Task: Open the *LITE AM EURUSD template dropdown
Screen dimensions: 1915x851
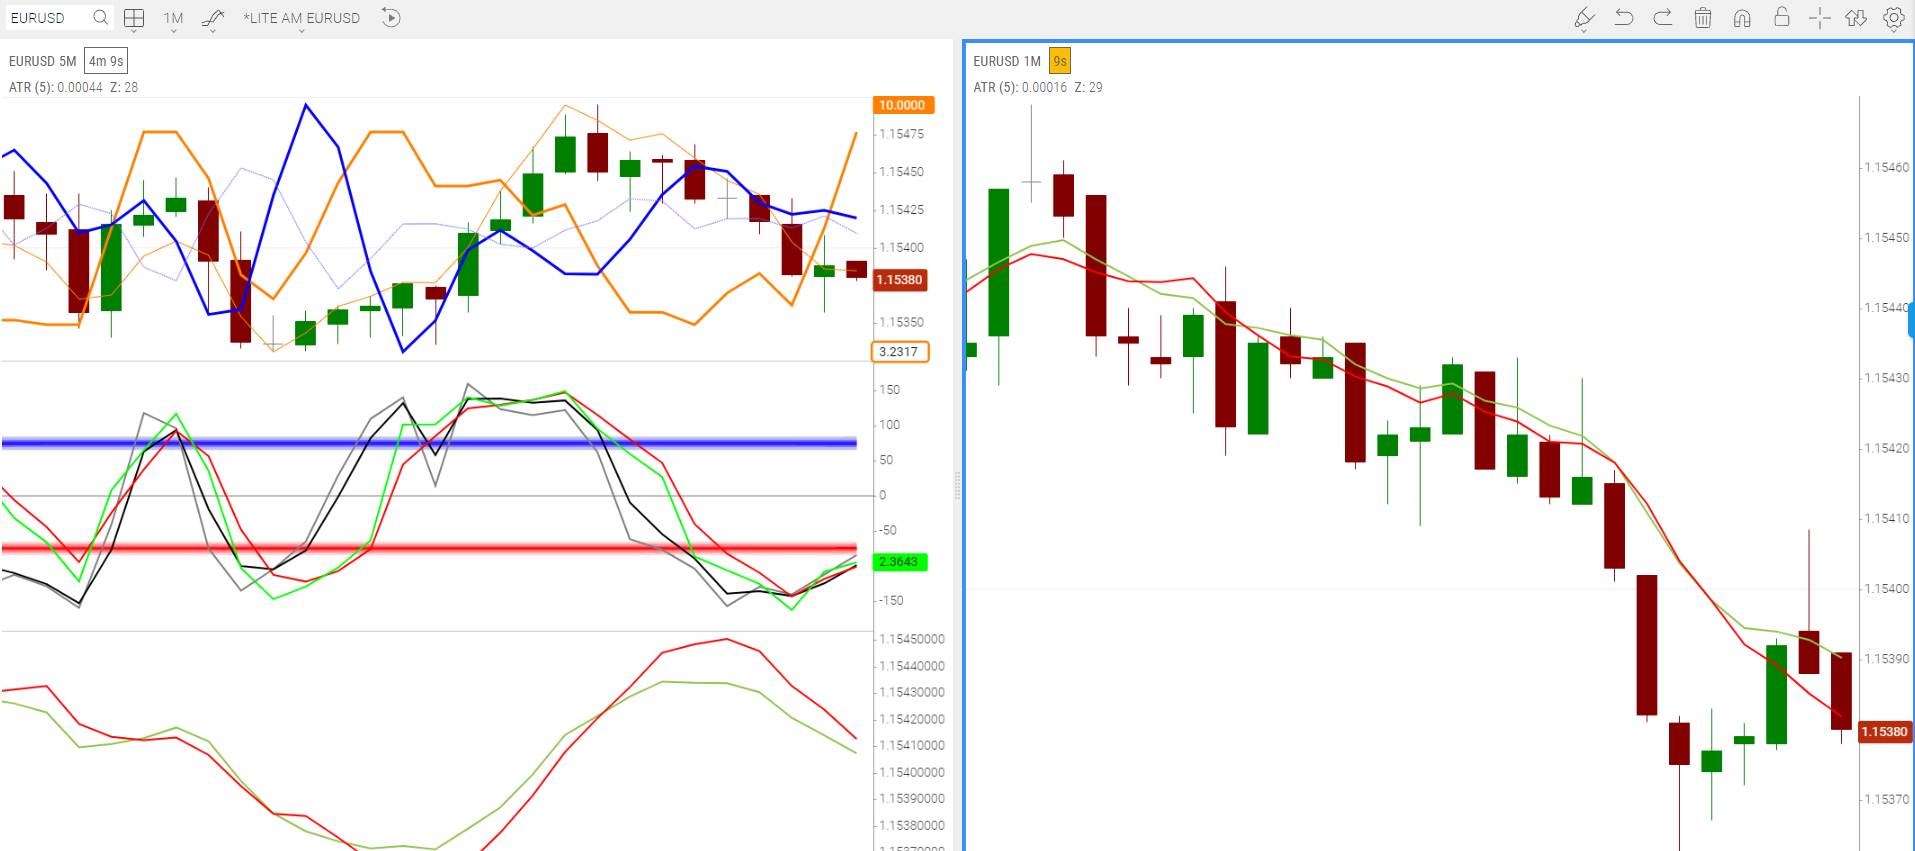Action: [301, 19]
